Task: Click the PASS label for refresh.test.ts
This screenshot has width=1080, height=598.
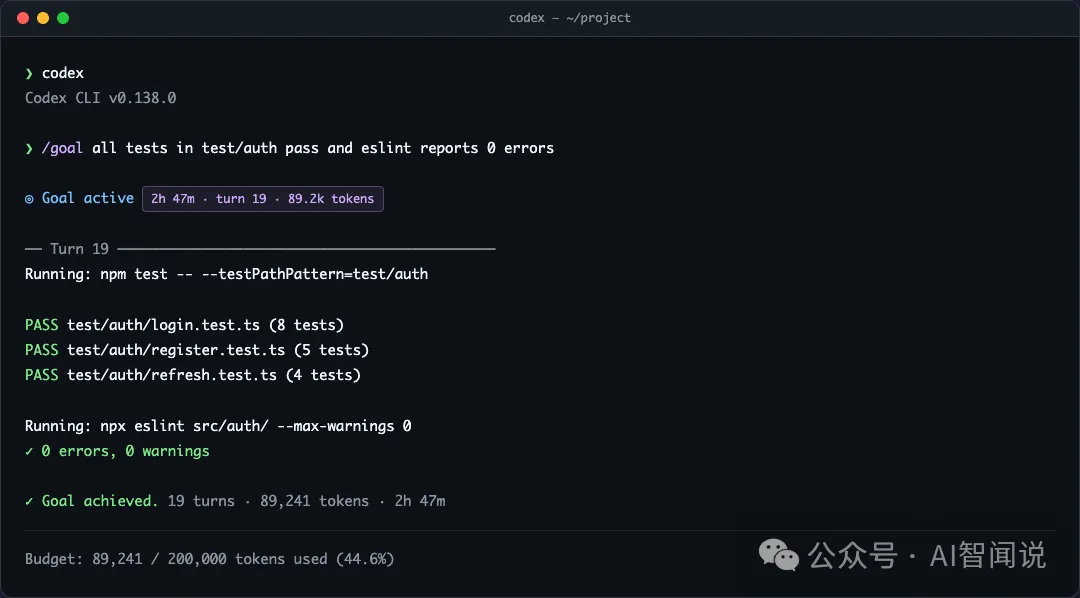Action: [x=41, y=375]
